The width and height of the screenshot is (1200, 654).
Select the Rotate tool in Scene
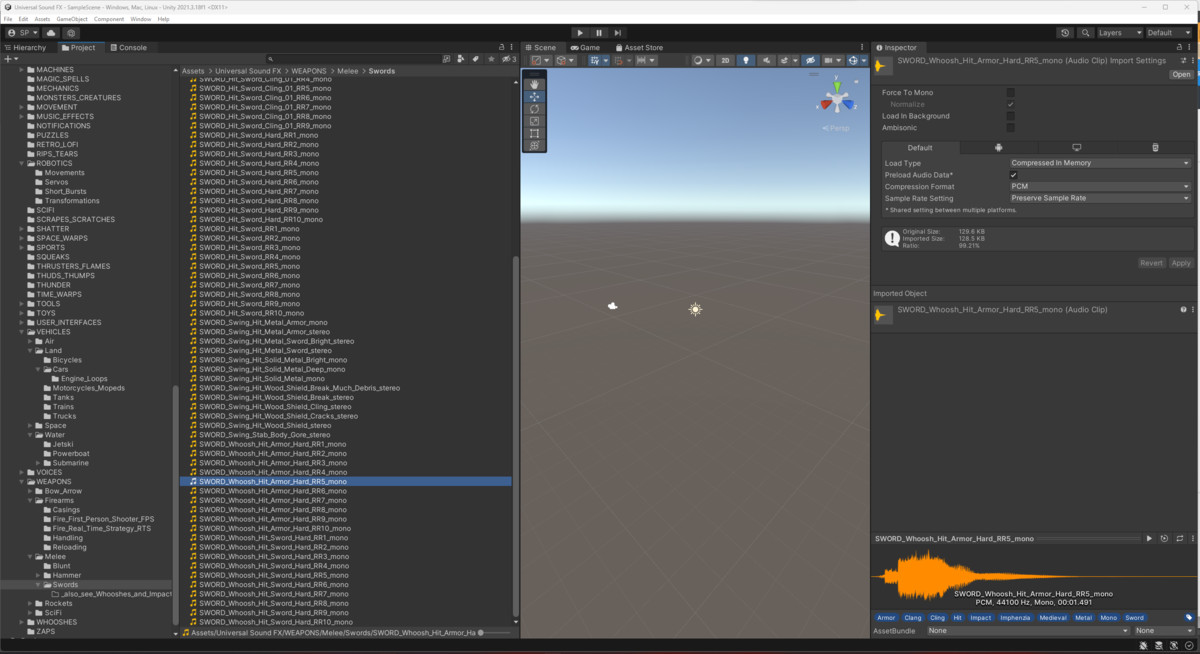[x=535, y=109]
